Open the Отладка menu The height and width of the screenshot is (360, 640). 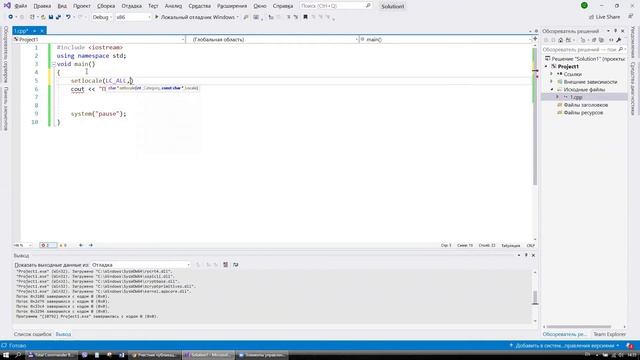pyautogui.click(x=131, y=6)
